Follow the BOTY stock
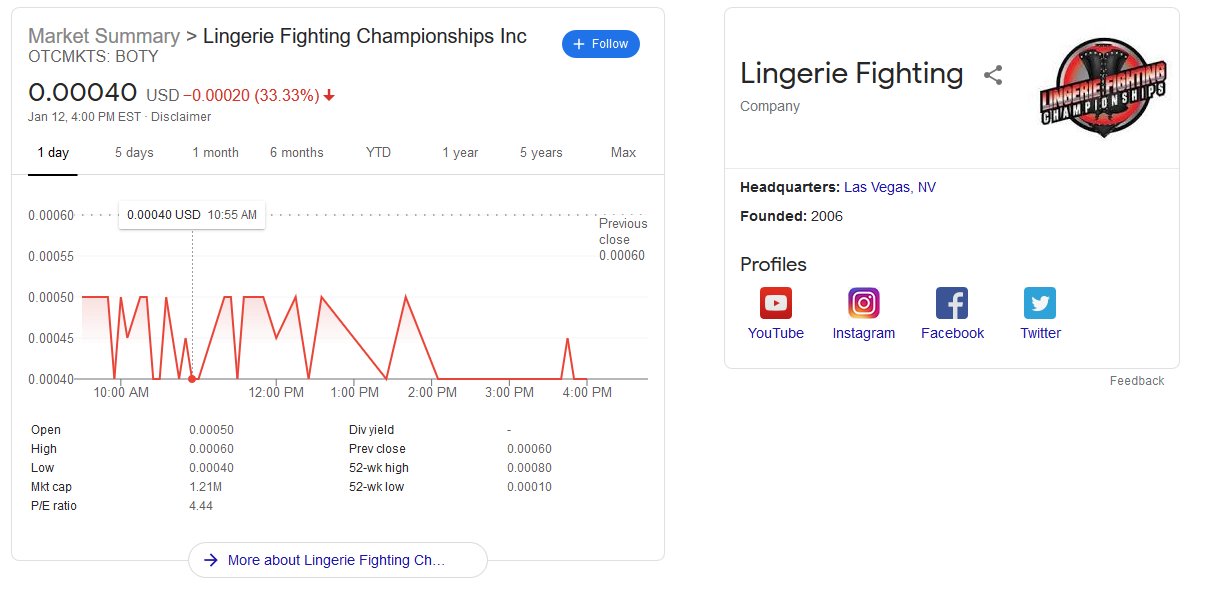This screenshot has width=1227, height=589. pos(601,44)
